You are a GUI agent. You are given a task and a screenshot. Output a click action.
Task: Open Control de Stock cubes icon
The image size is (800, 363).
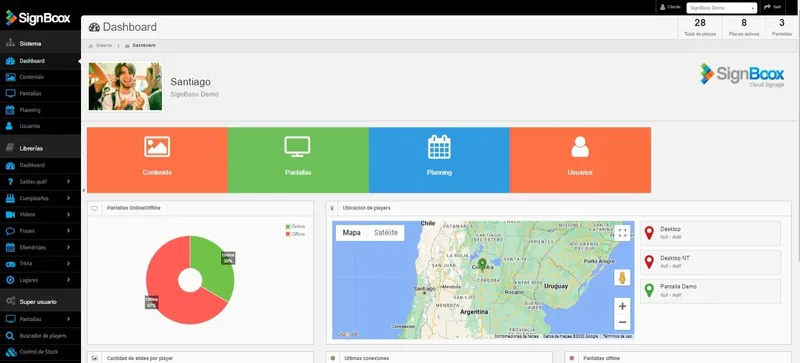(10, 352)
